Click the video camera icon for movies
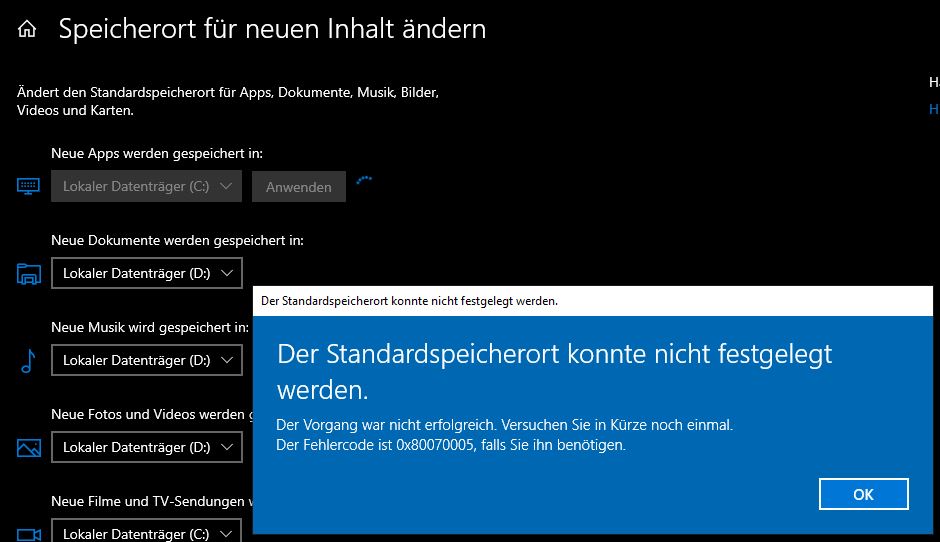Viewport: 940px width, 542px height. pyautogui.click(x=28, y=534)
